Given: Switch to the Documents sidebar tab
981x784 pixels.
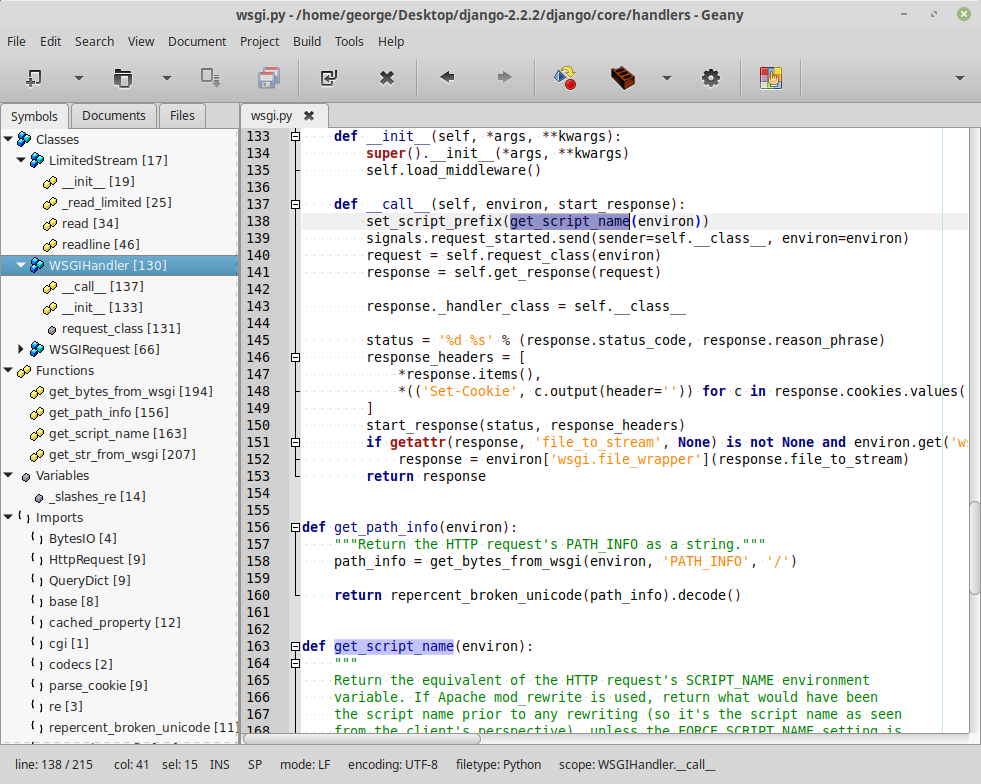Looking at the screenshot, I should (x=114, y=115).
